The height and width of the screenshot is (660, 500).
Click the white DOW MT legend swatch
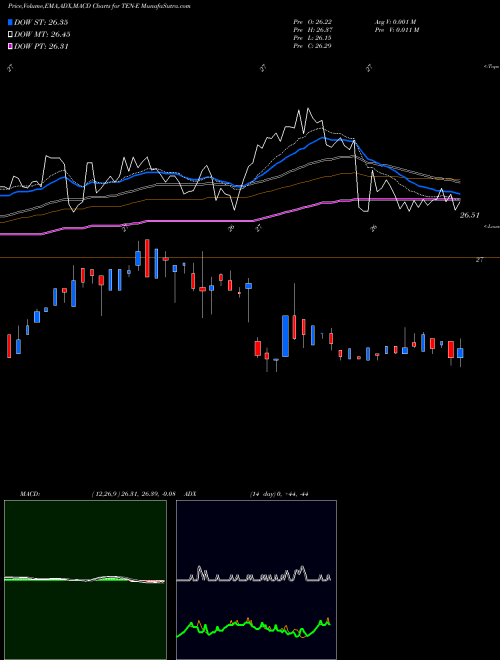pyautogui.click(x=10, y=35)
